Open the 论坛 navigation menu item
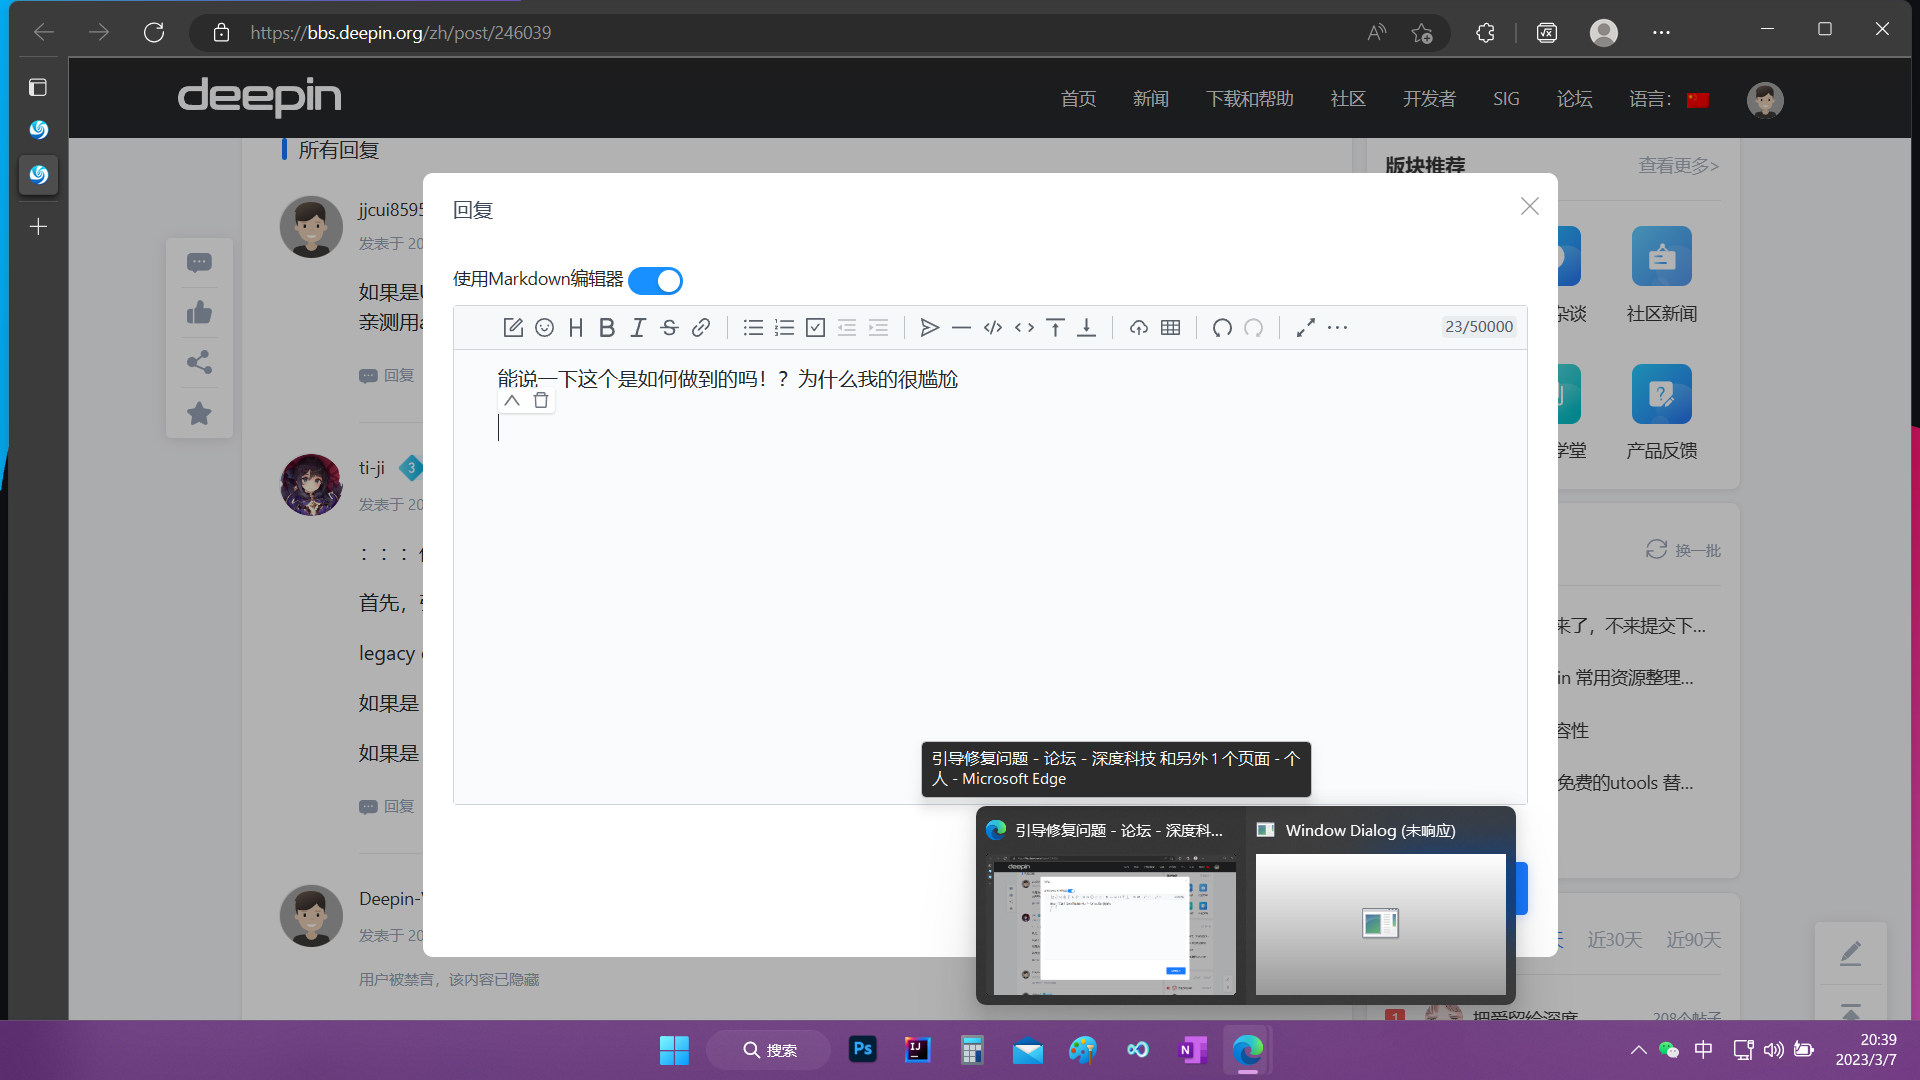Screen dimensions: 1920x1080 pyautogui.click(x=1574, y=99)
